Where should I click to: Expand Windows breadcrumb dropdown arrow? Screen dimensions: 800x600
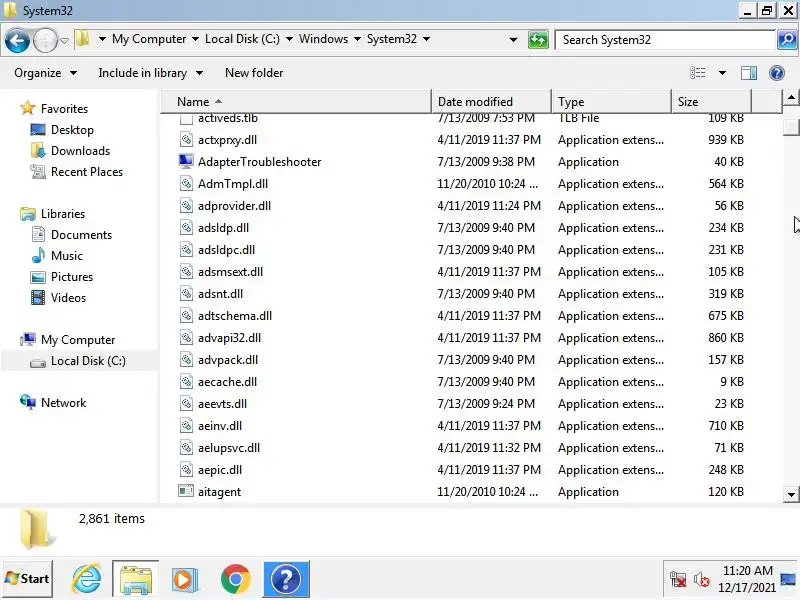(357, 39)
